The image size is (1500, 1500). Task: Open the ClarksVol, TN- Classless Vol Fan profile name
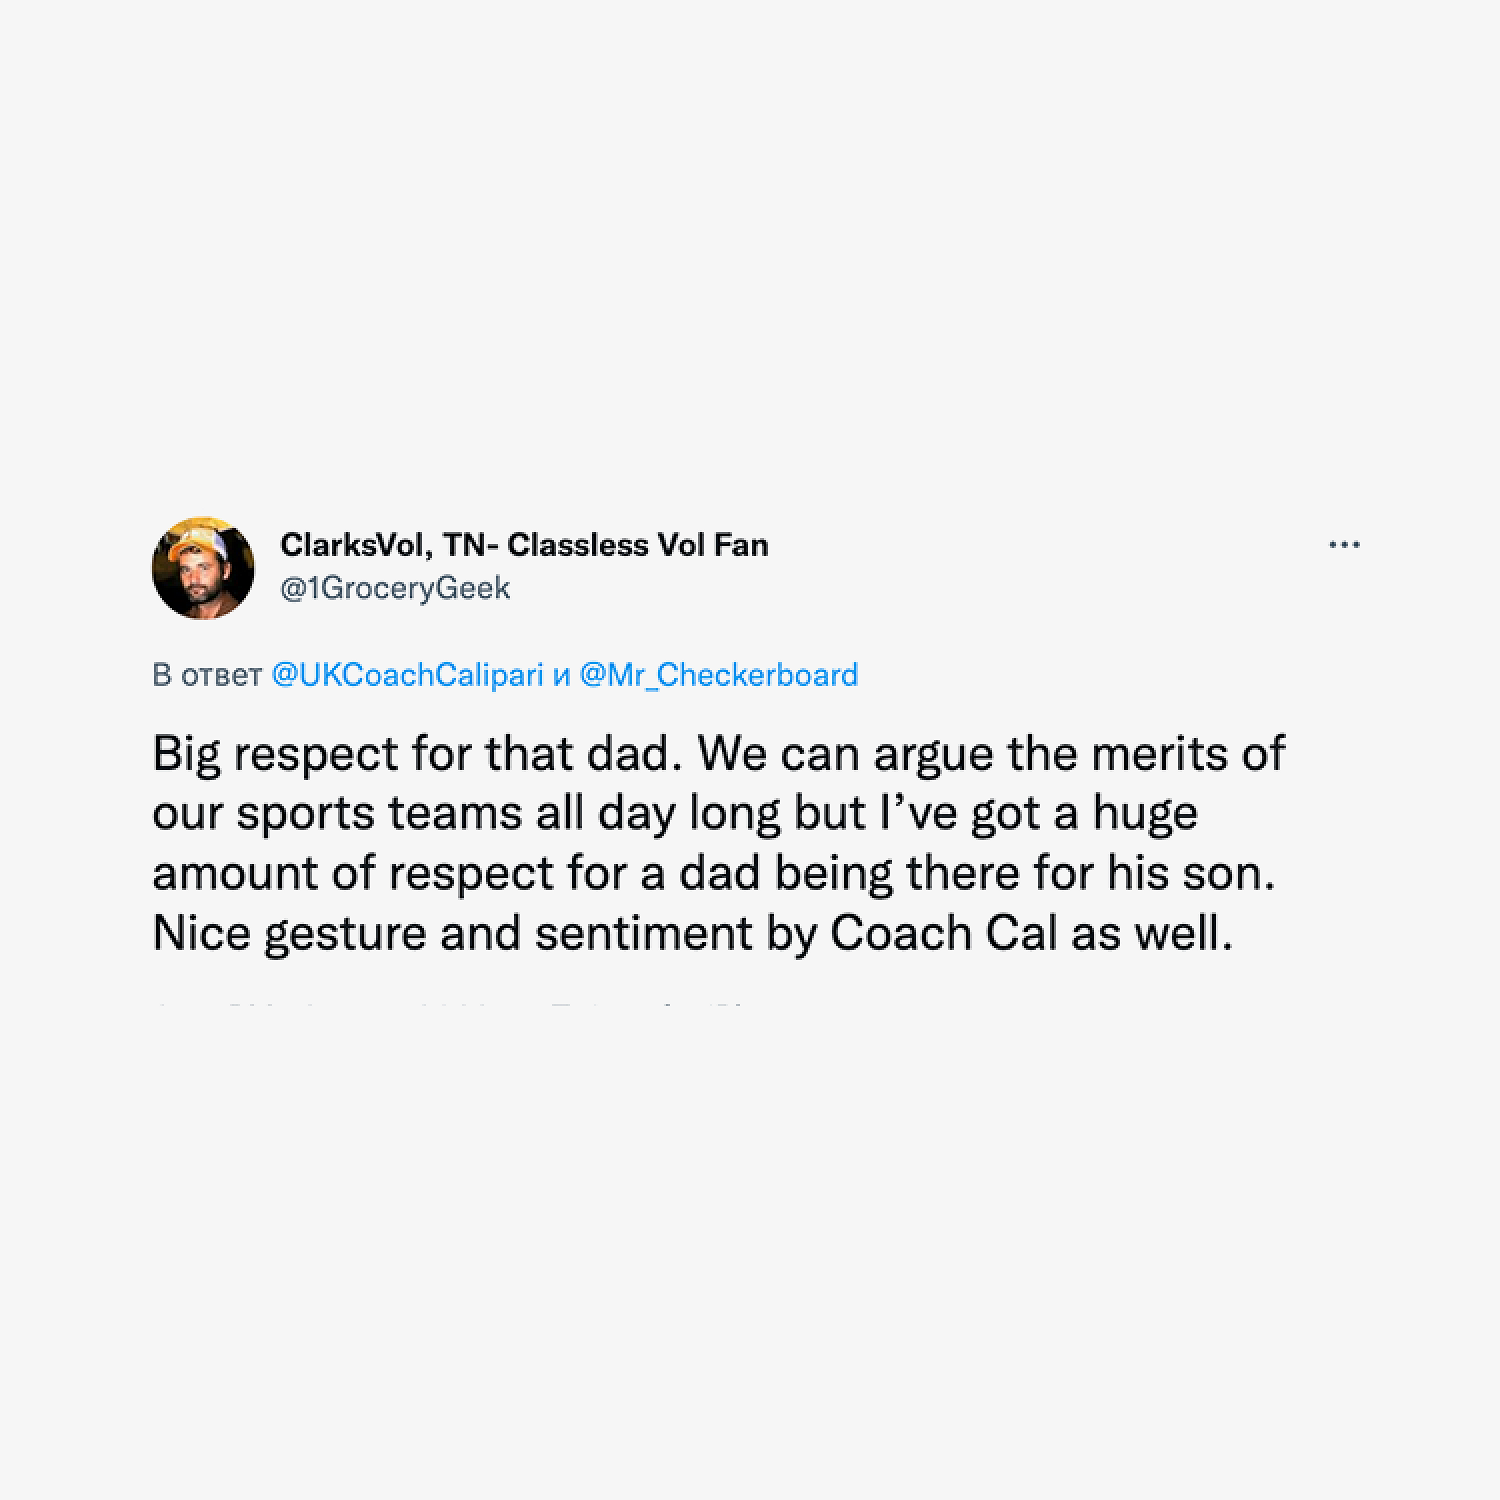click(524, 545)
